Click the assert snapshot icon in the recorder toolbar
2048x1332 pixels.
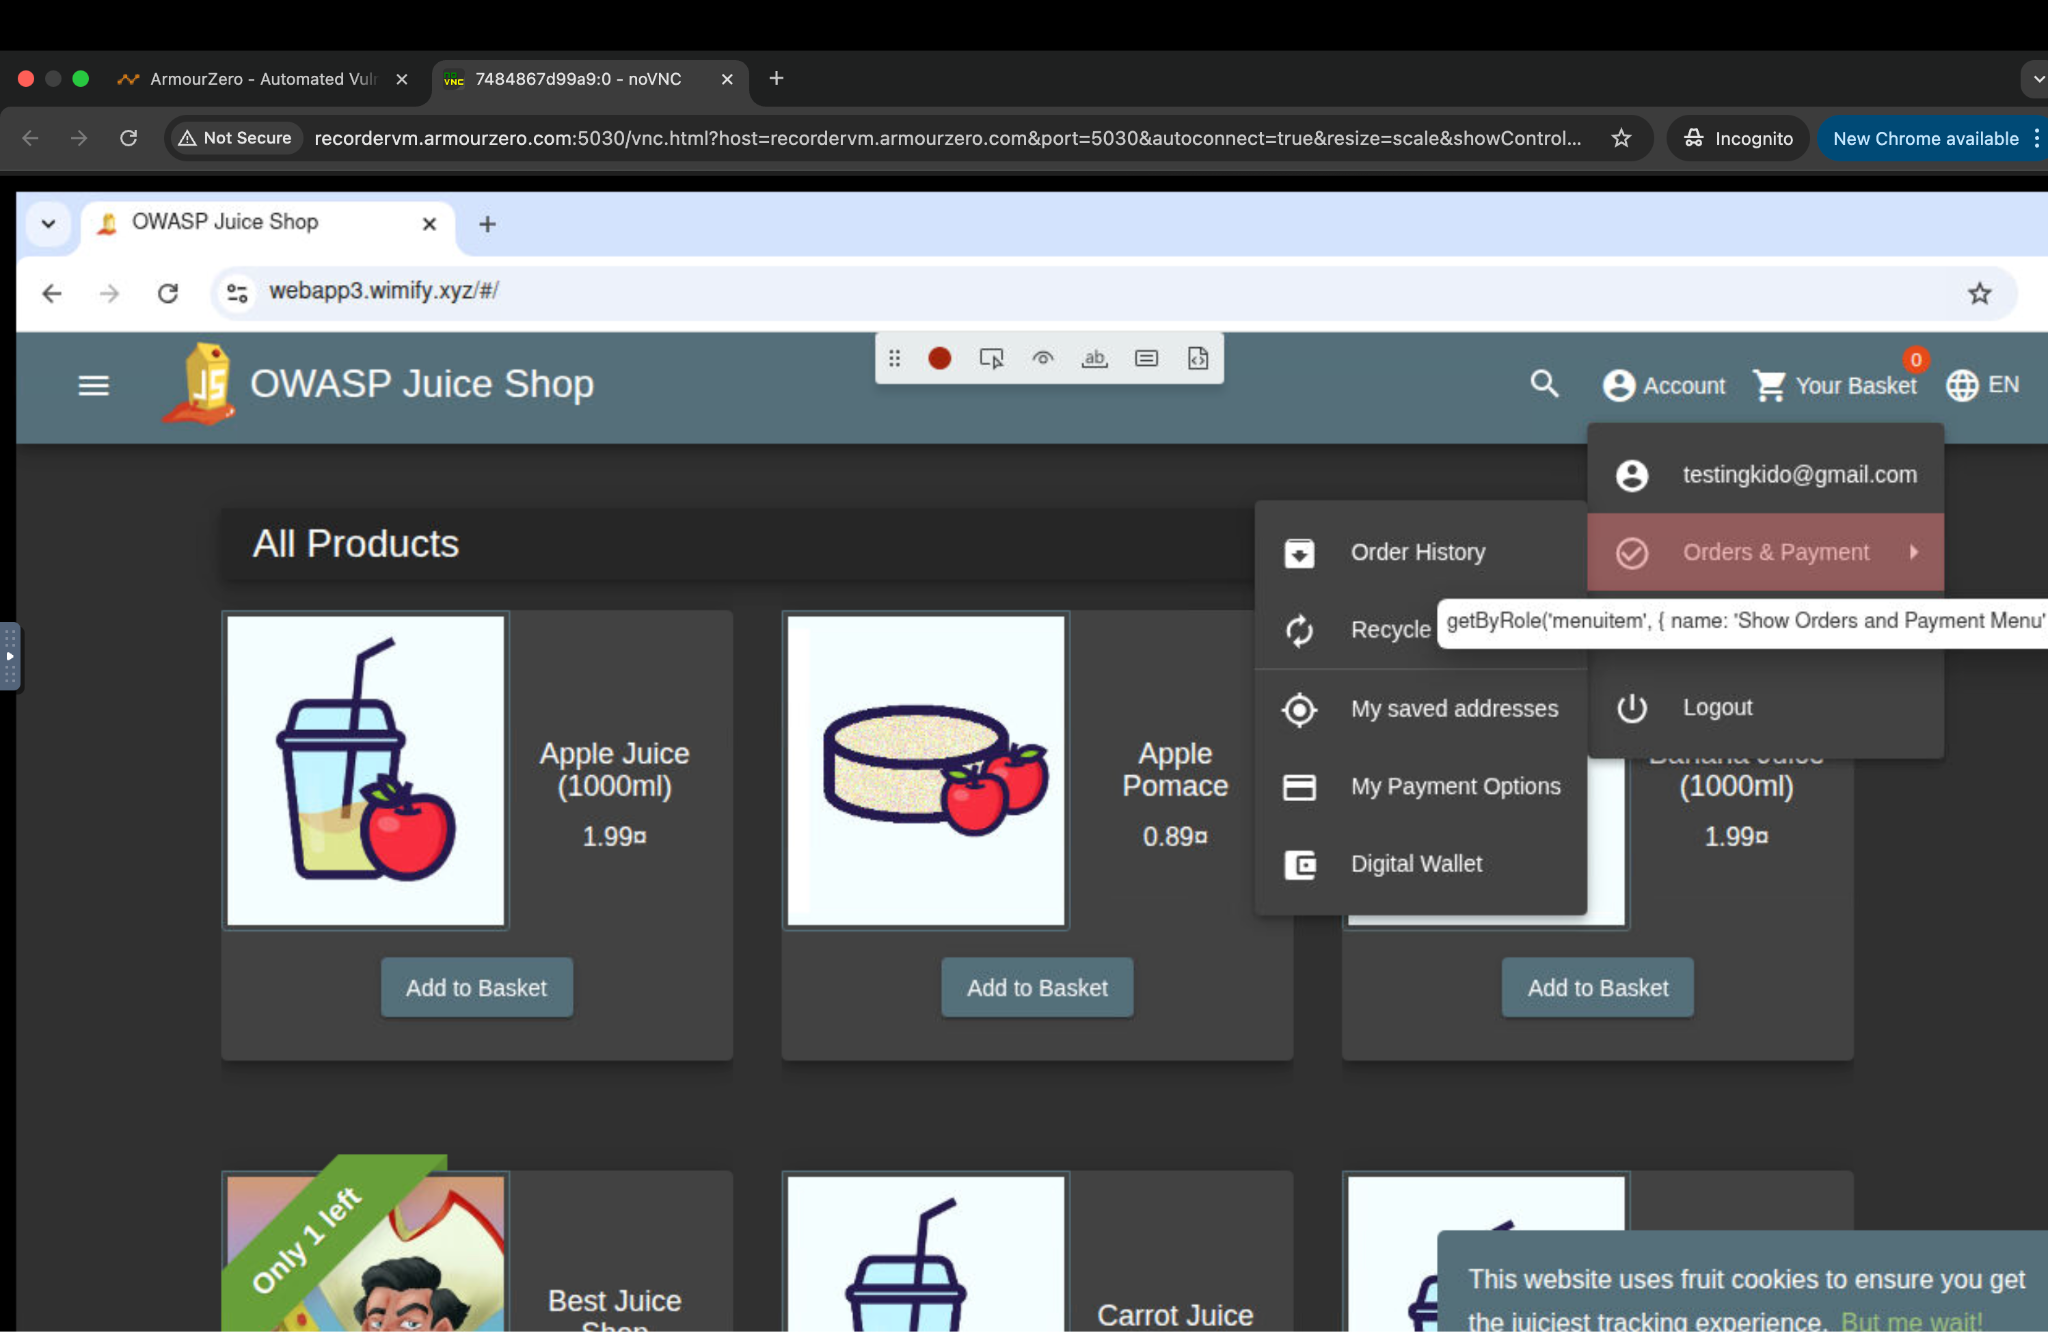1198,358
